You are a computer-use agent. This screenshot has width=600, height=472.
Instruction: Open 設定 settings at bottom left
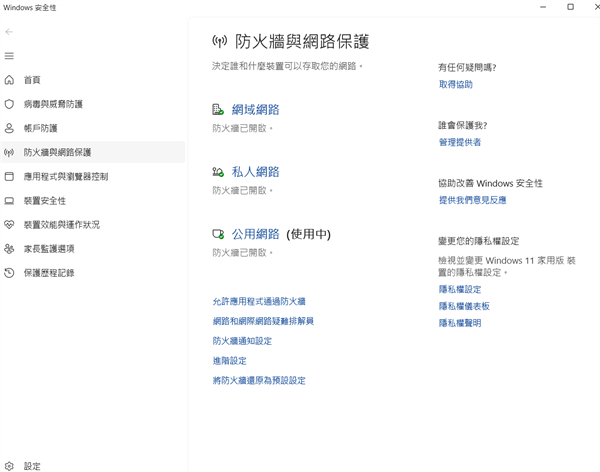[x=32, y=466]
